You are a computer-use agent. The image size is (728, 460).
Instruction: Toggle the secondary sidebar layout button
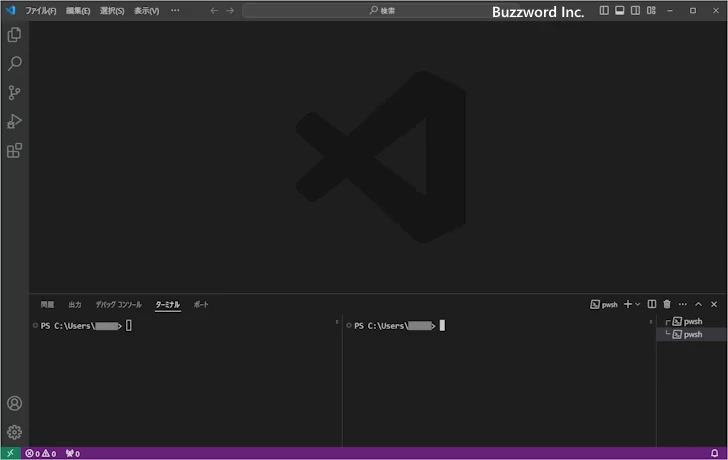pos(635,10)
